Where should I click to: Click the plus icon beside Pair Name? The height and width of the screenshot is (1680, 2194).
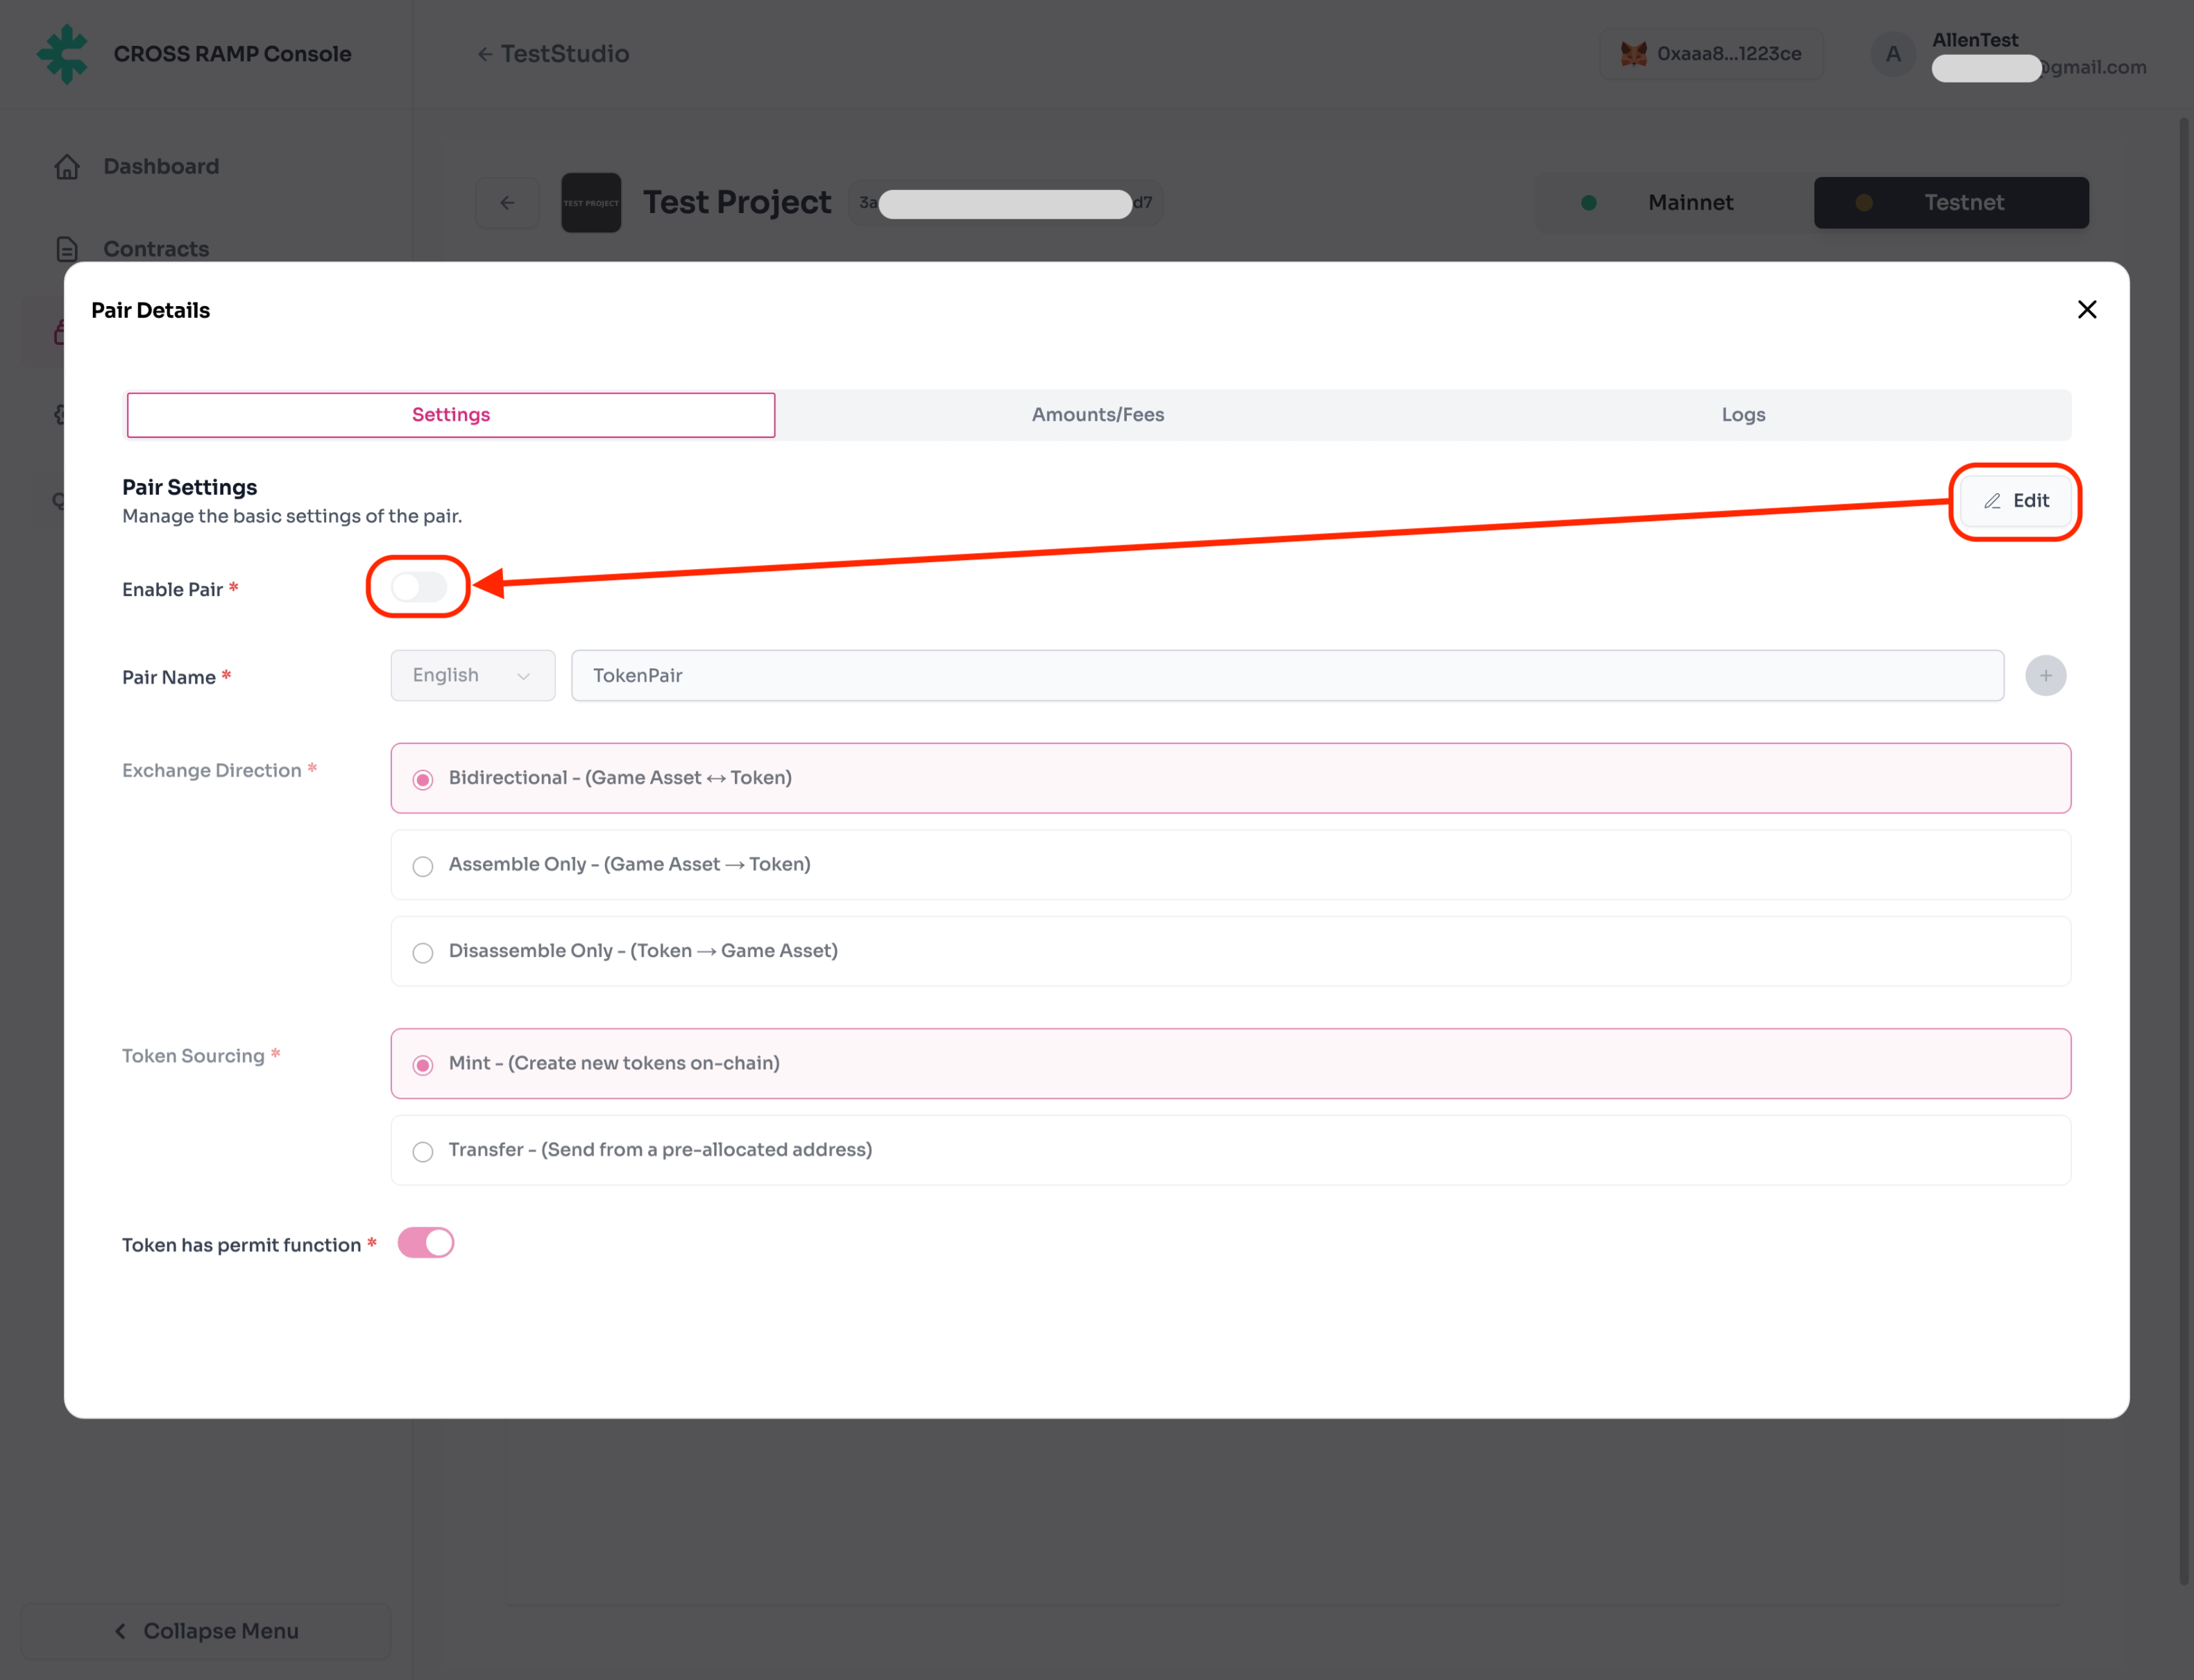click(2045, 676)
